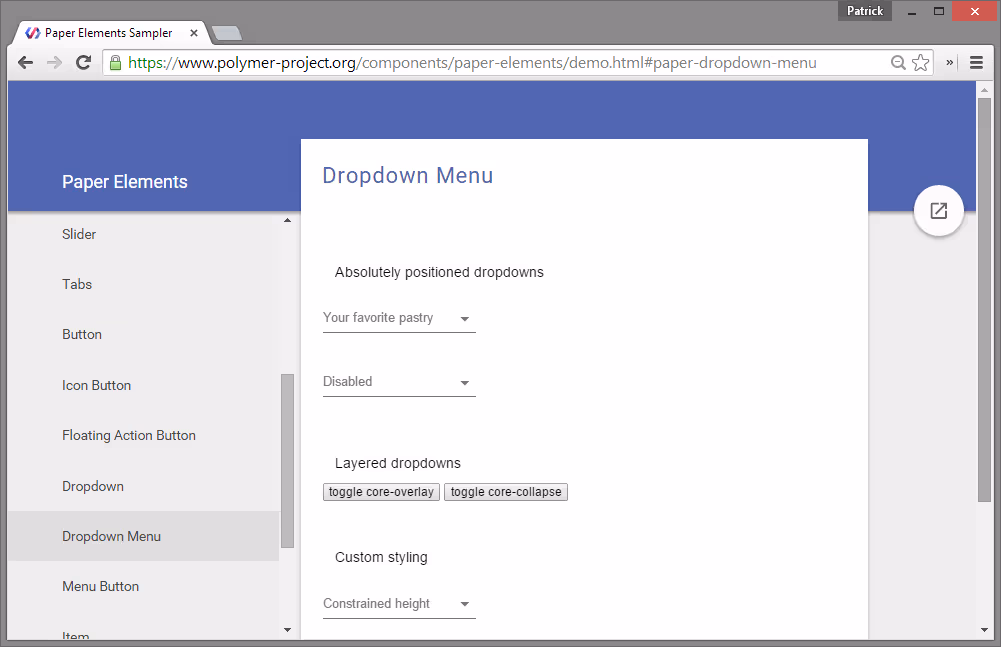Open demo in new window icon
Image resolution: width=1001 pixels, height=647 pixels.
(x=938, y=211)
